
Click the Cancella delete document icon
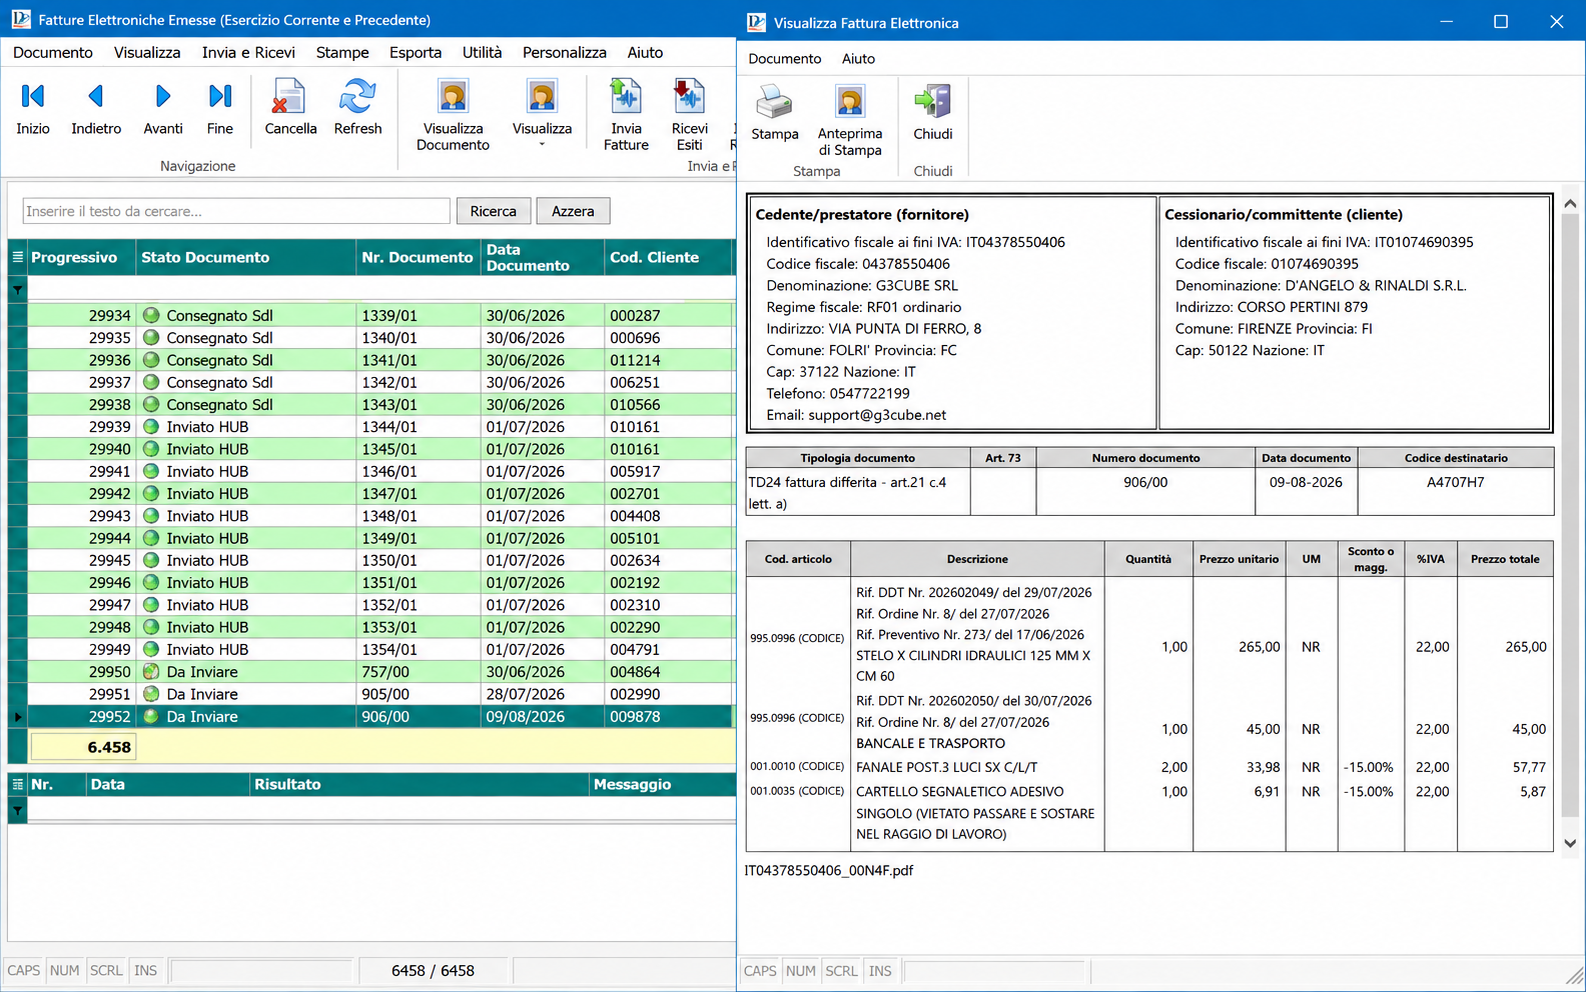click(290, 96)
